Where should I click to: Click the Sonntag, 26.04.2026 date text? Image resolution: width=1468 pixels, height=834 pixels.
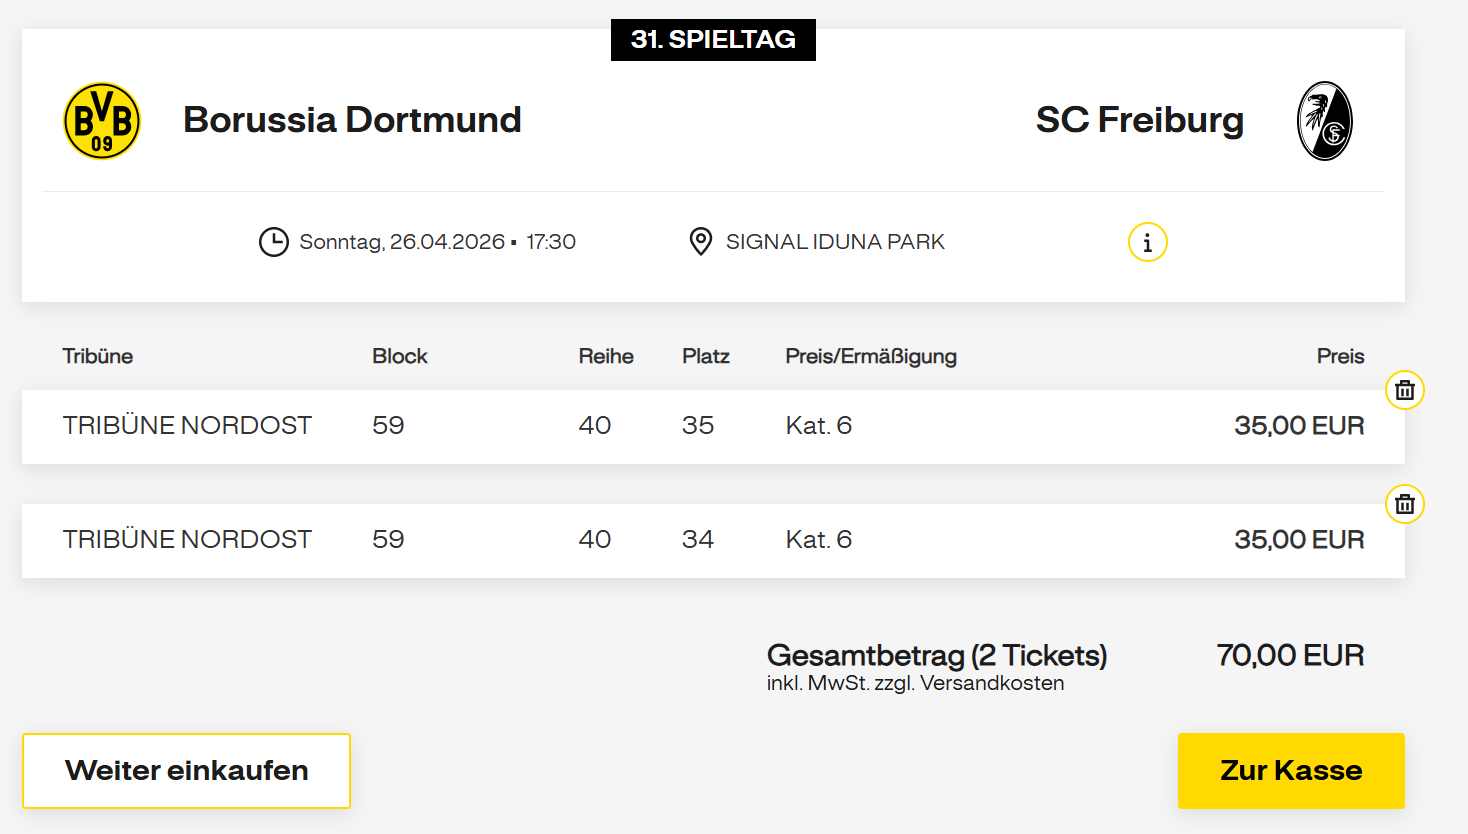click(x=402, y=242)
